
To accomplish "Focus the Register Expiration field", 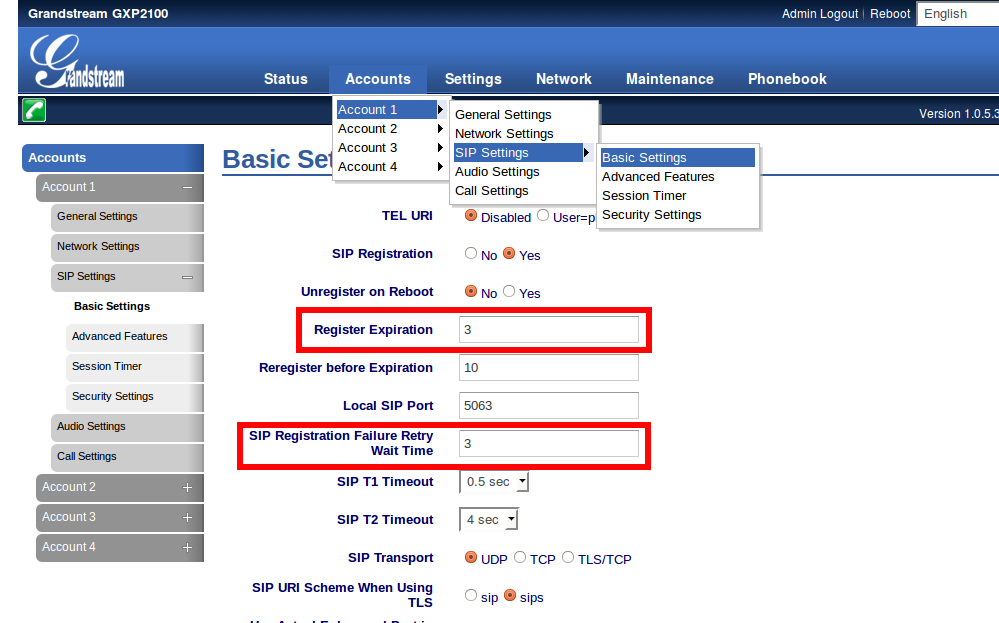I will click(549, 329).
